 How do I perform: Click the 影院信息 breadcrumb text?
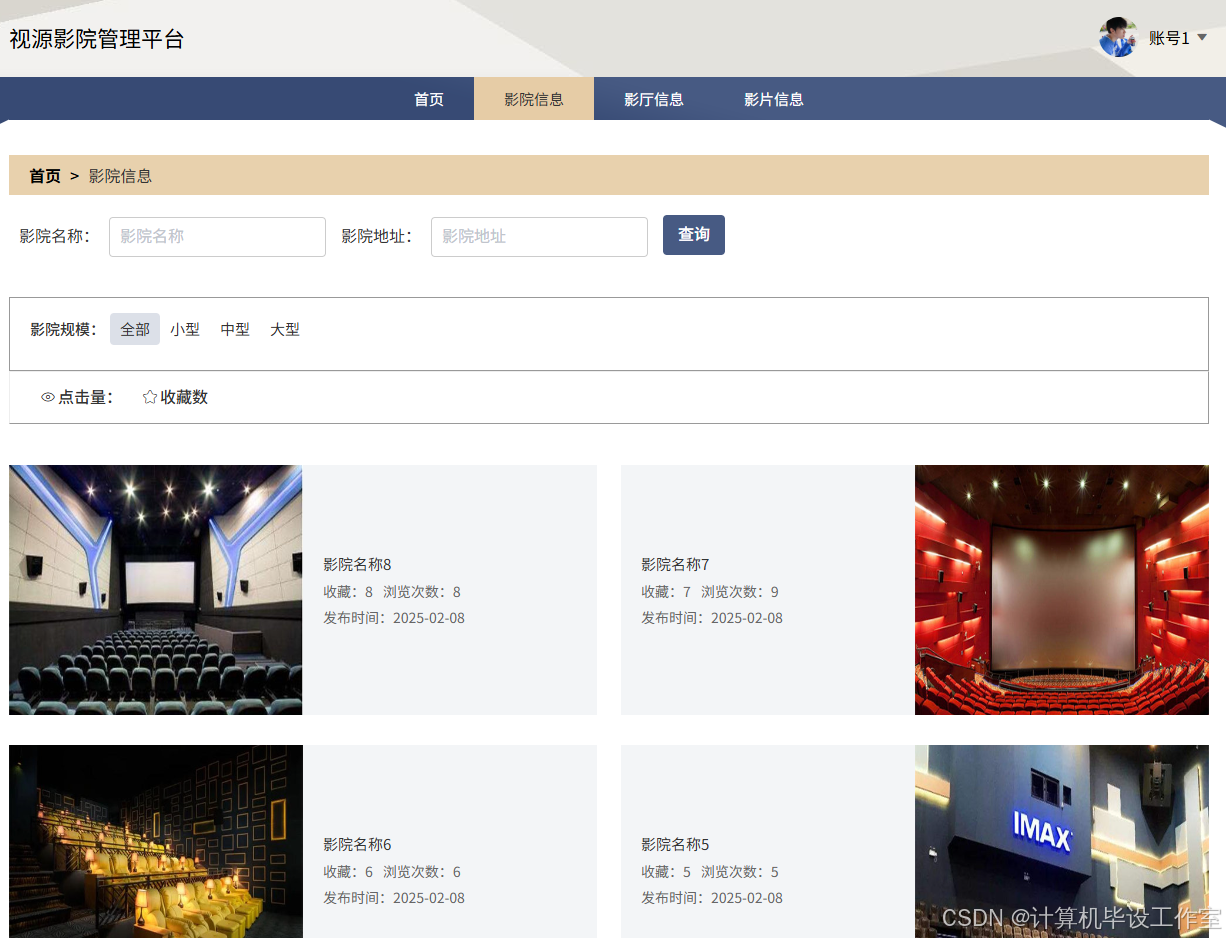point(120,176)
